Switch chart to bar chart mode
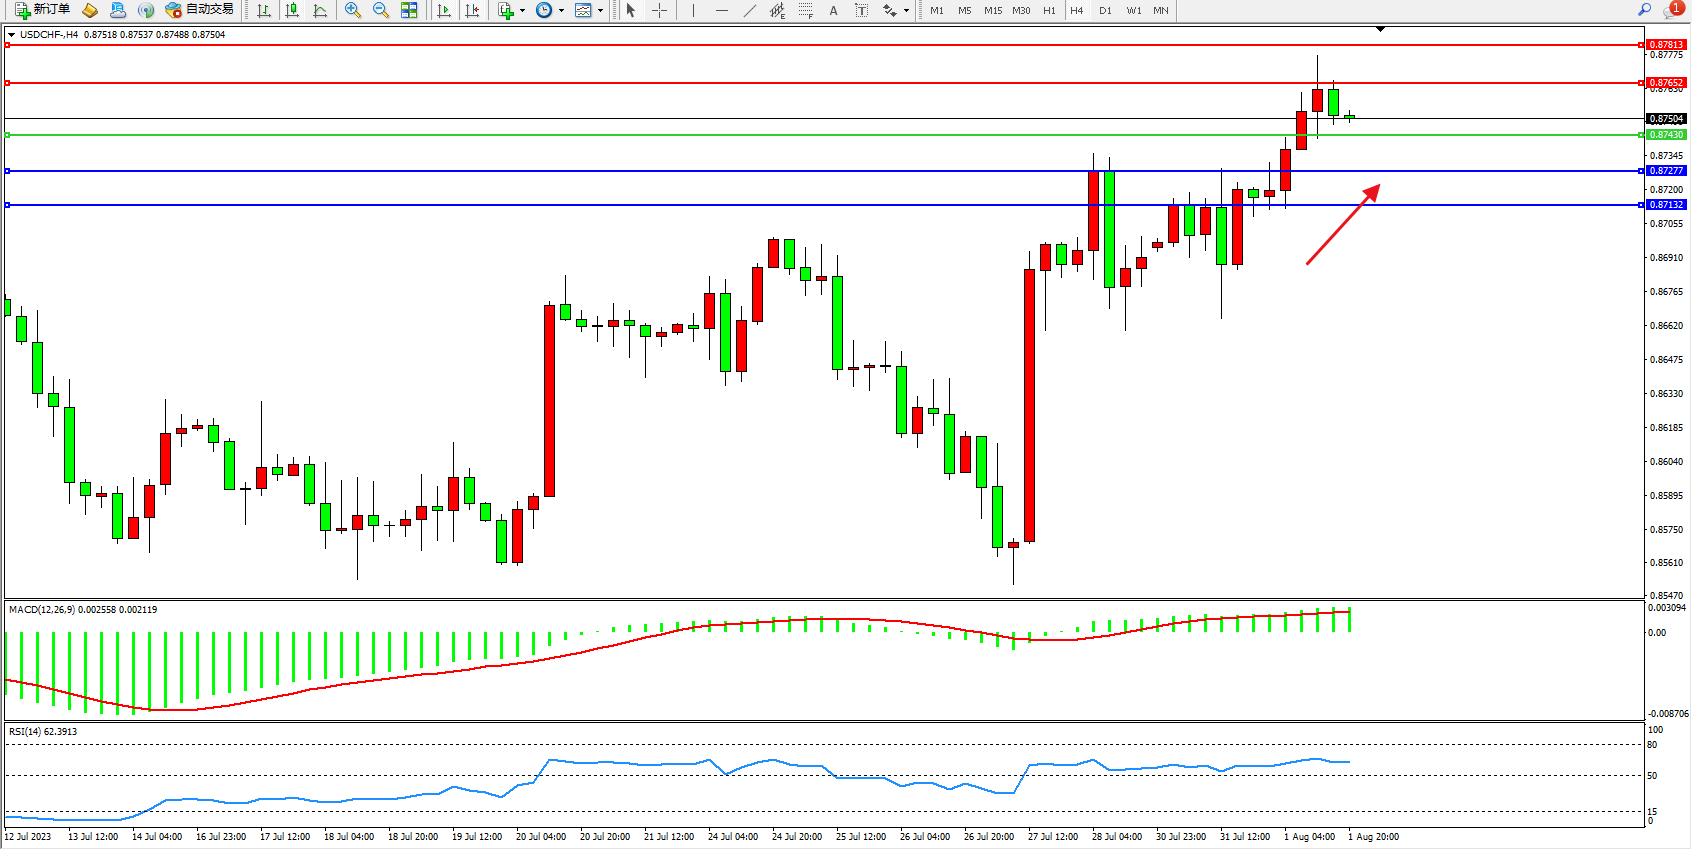This screenshot has width=1692, height=850. pyautogui.click(x=264, y=10)
